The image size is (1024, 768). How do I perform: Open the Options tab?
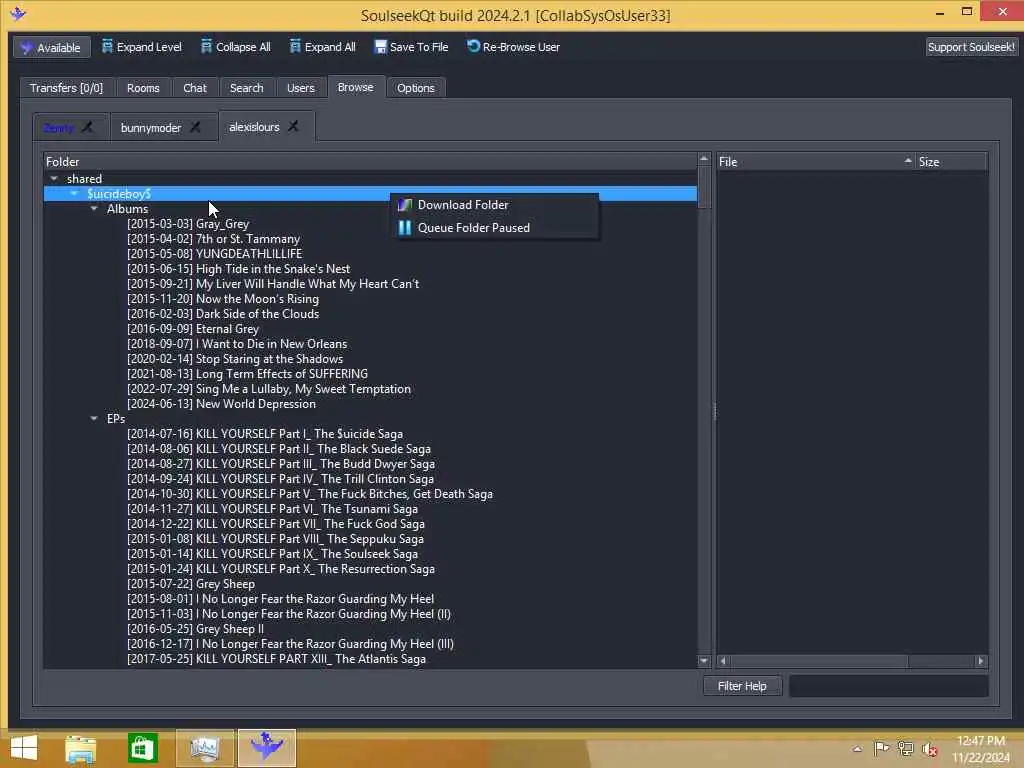tap(415, 88)
